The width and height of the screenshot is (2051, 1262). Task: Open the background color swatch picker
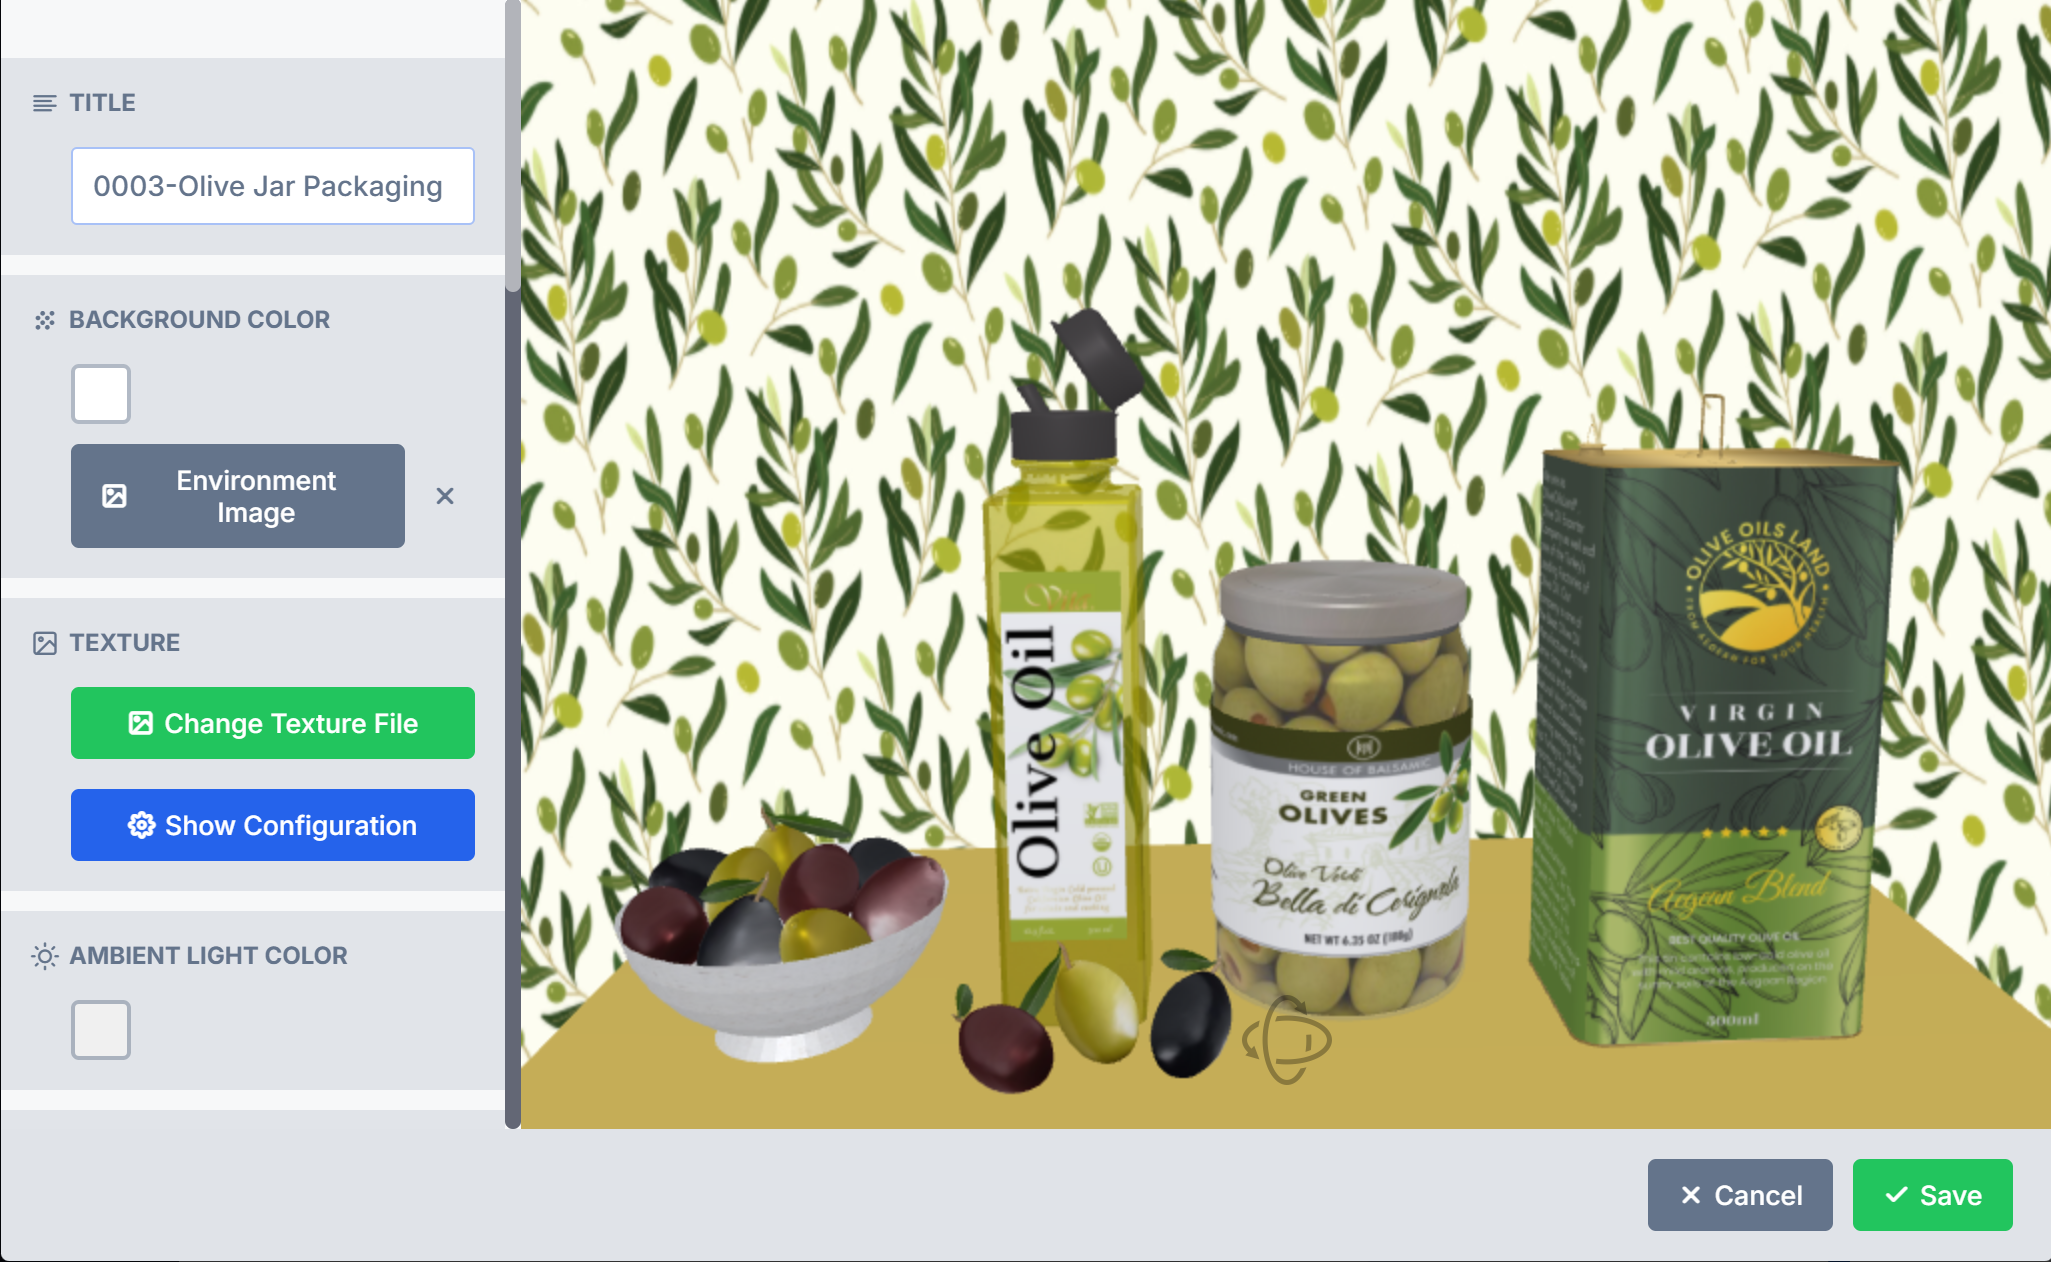101,394
